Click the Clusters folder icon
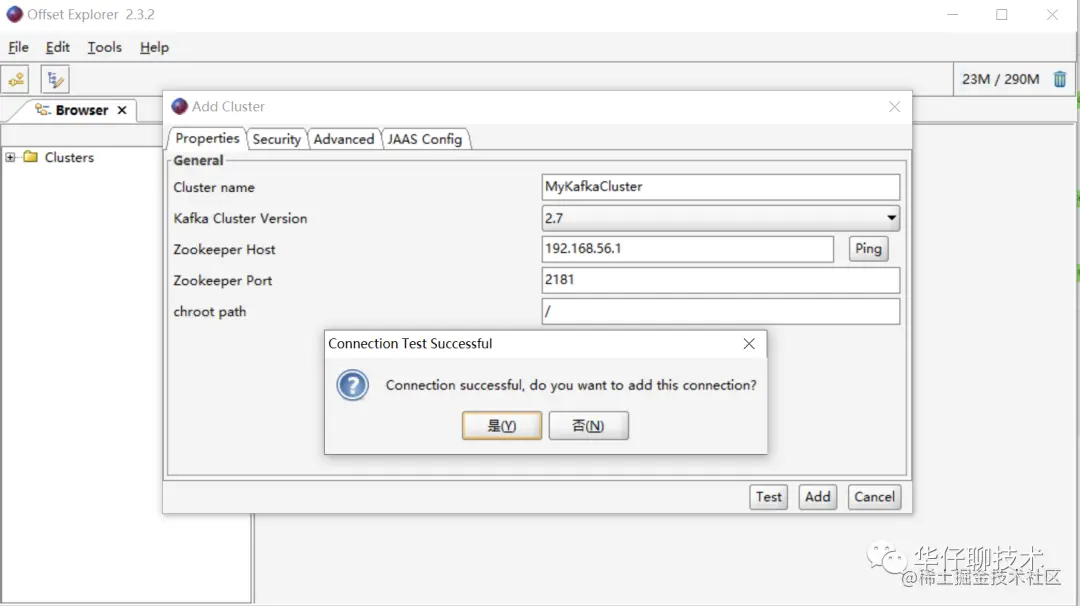 coord(30,157)
